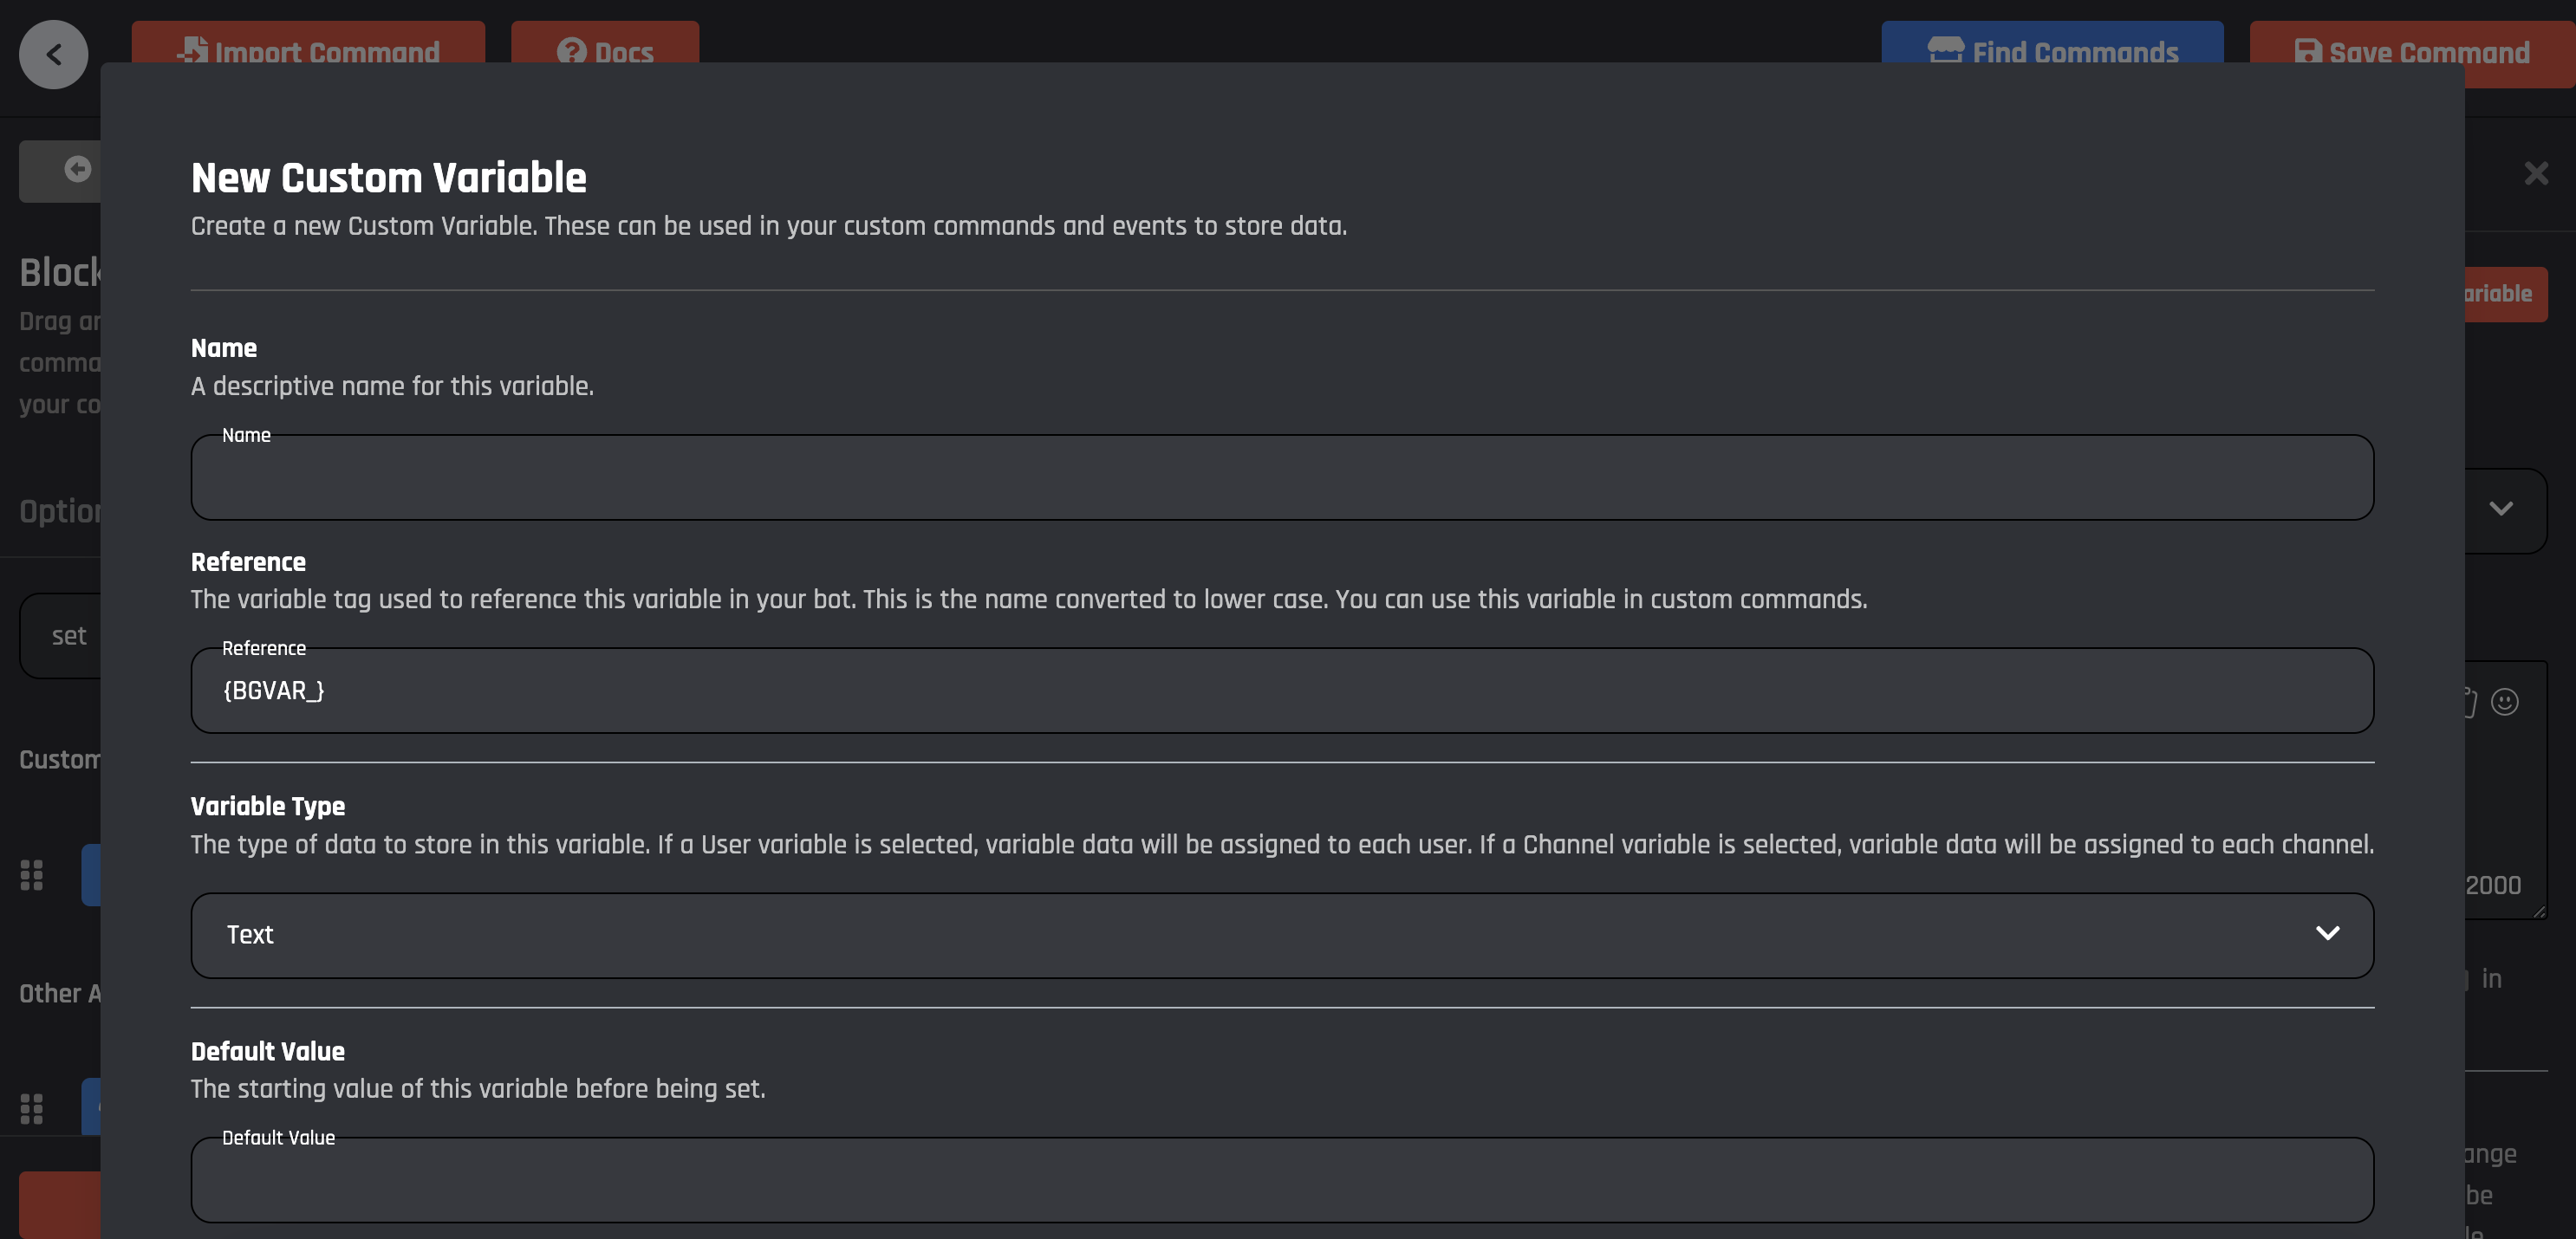Click the left arrow circle icon
2576x1239 pixels.
pos(77,169)
